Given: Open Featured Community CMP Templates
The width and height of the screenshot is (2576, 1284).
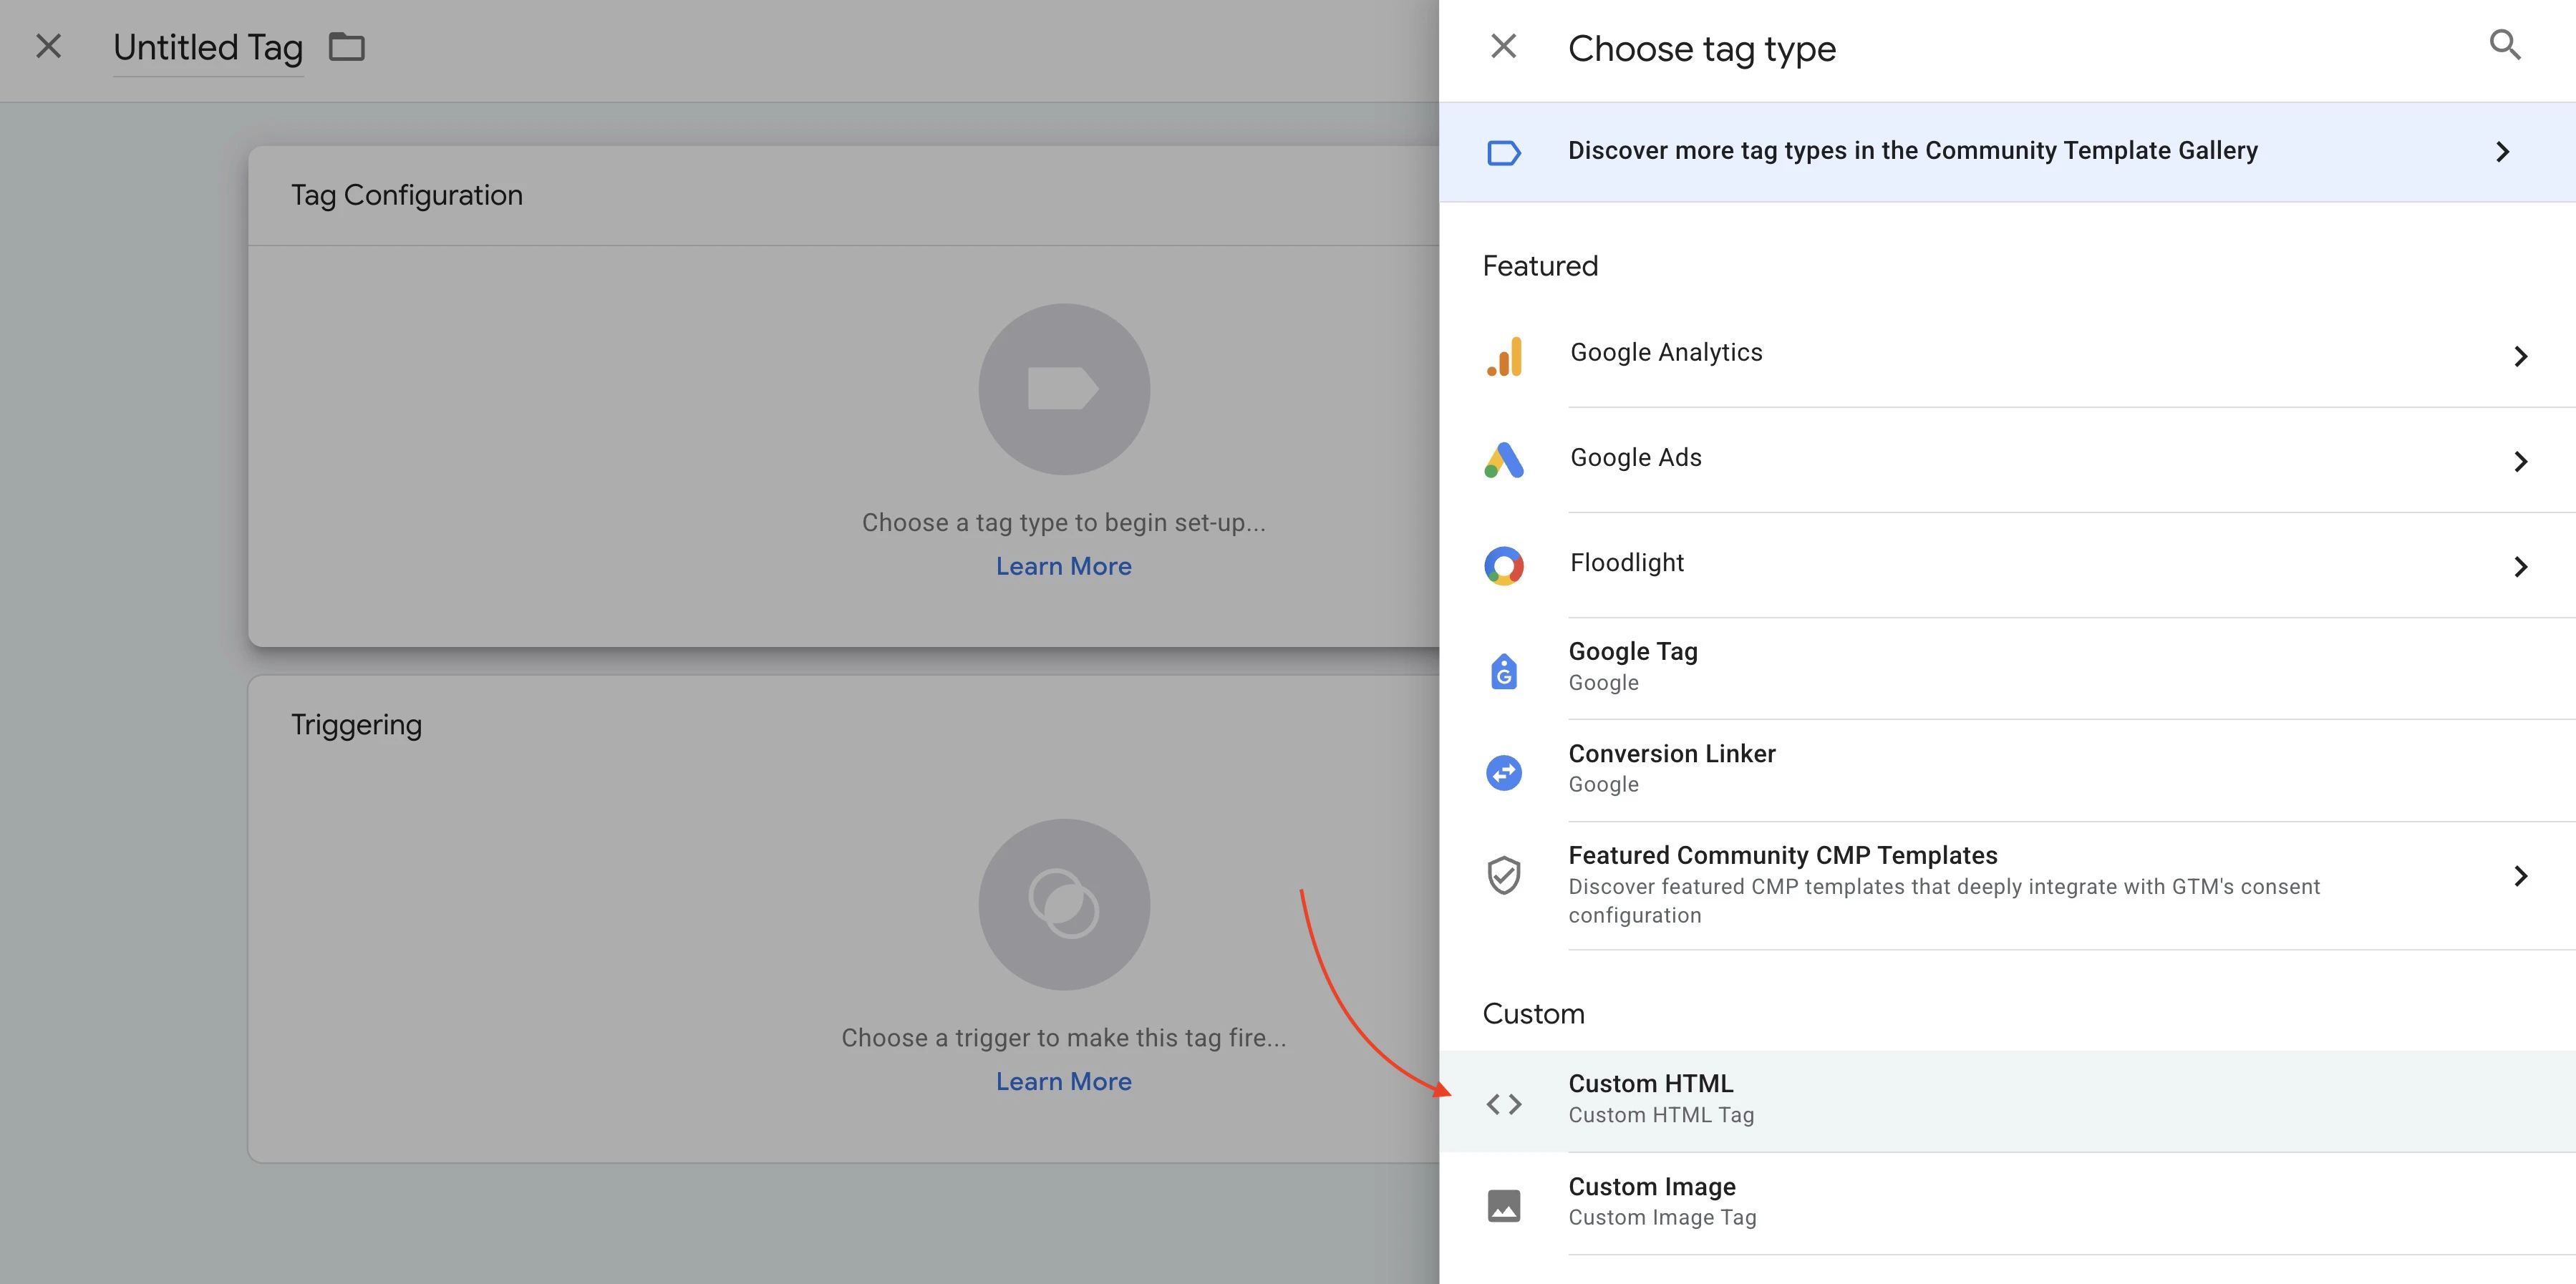Looking at the screenshot, I should point(2007,885).
